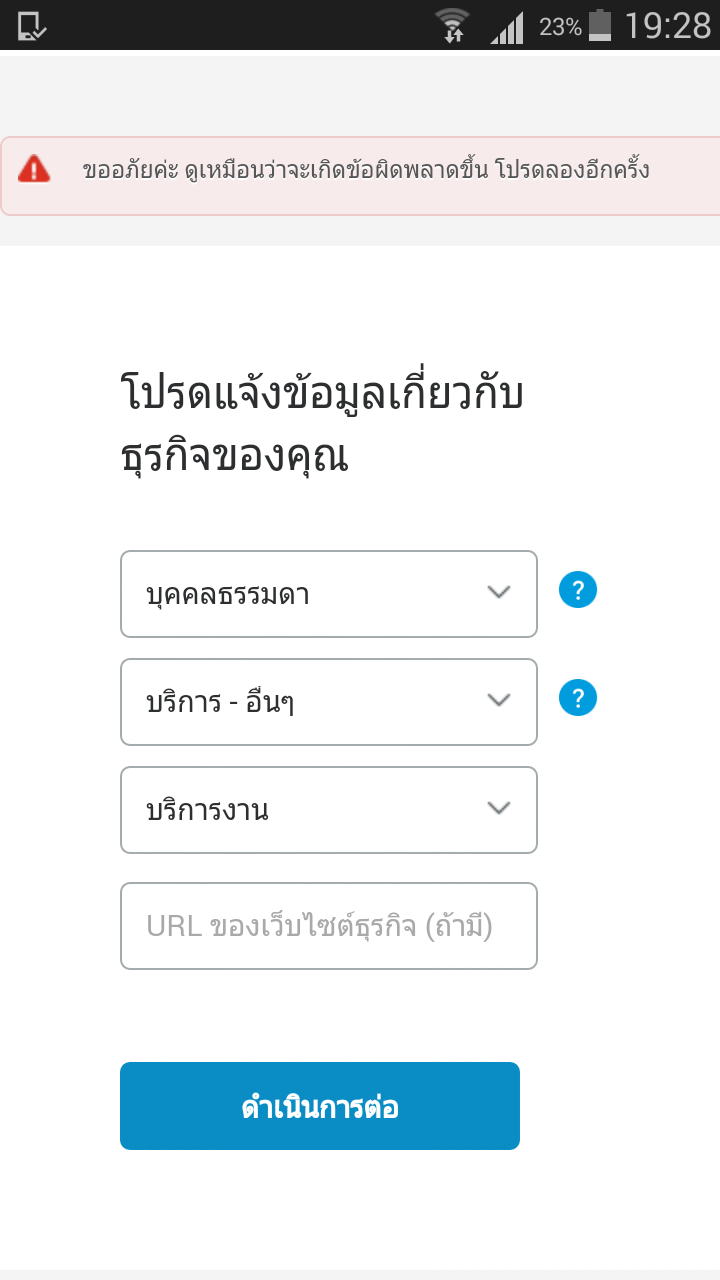Expand chevron arrow of บุคคลธรรมดา field

pos(499,592)
